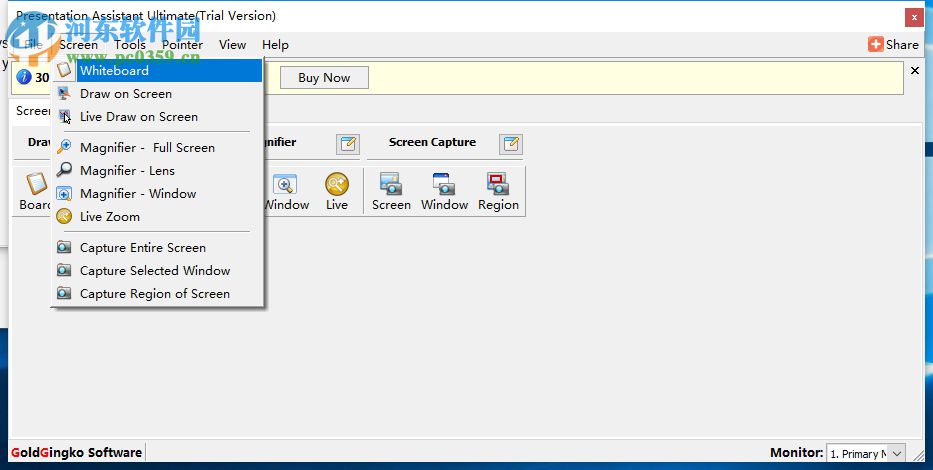Capture Region using toolbar icon
933x470 pixels.
(x=498, y=192)
